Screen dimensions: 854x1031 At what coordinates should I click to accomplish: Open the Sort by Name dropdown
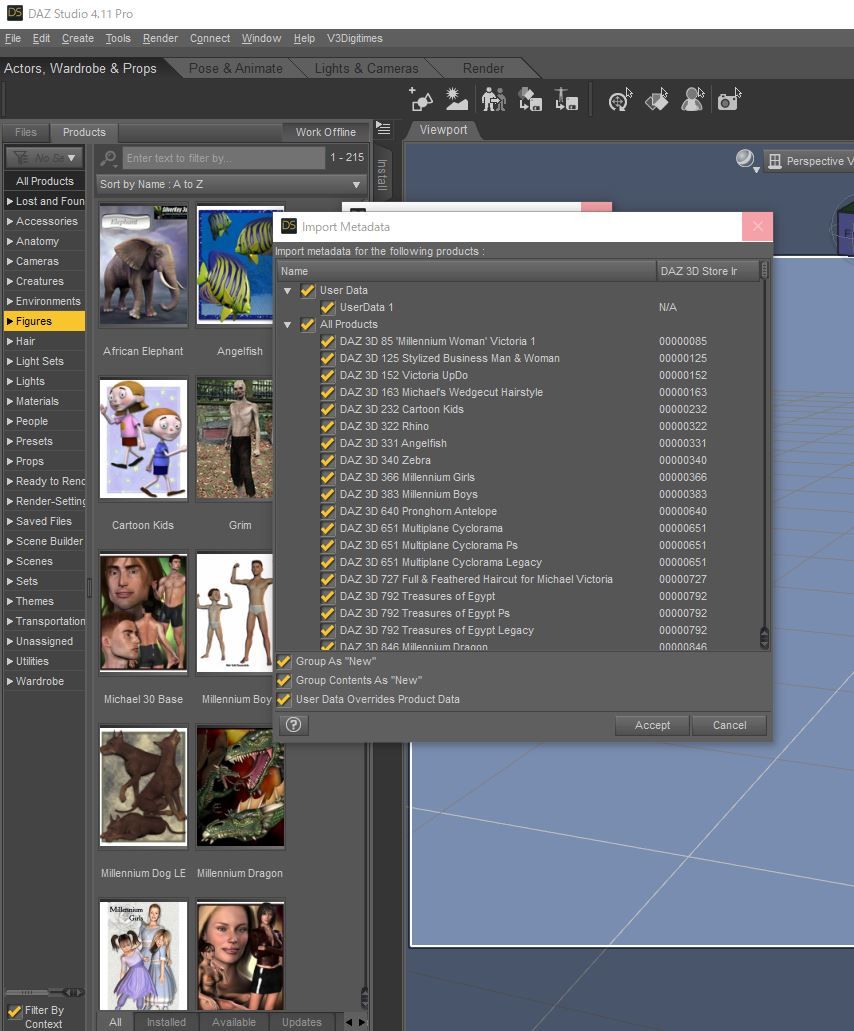[231, 184]
